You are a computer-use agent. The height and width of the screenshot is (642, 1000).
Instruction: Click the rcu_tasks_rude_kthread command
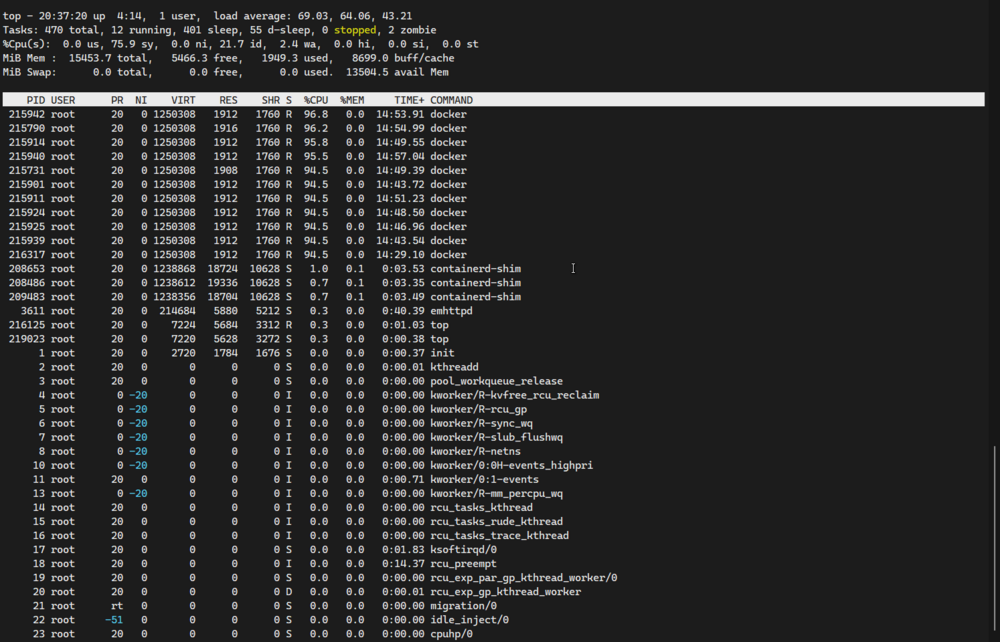click(497, 521)
